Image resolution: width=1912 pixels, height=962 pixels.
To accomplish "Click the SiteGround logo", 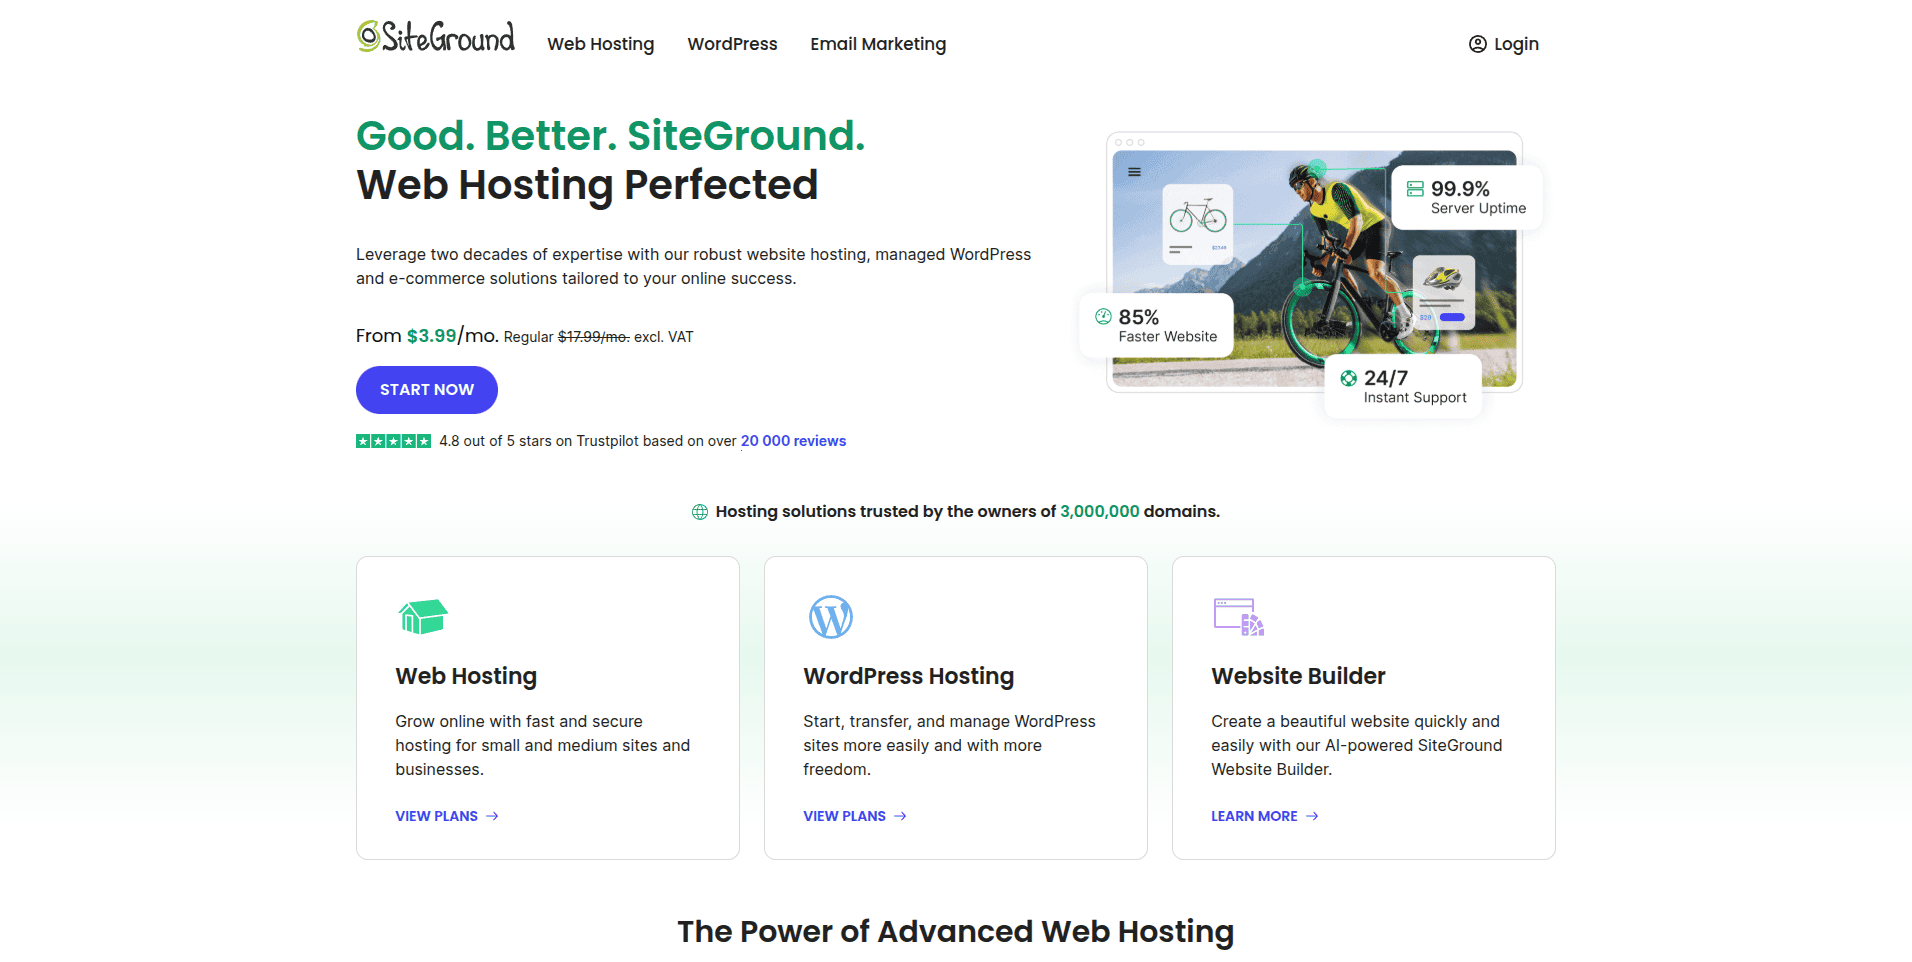I will (x=436, y=38).
